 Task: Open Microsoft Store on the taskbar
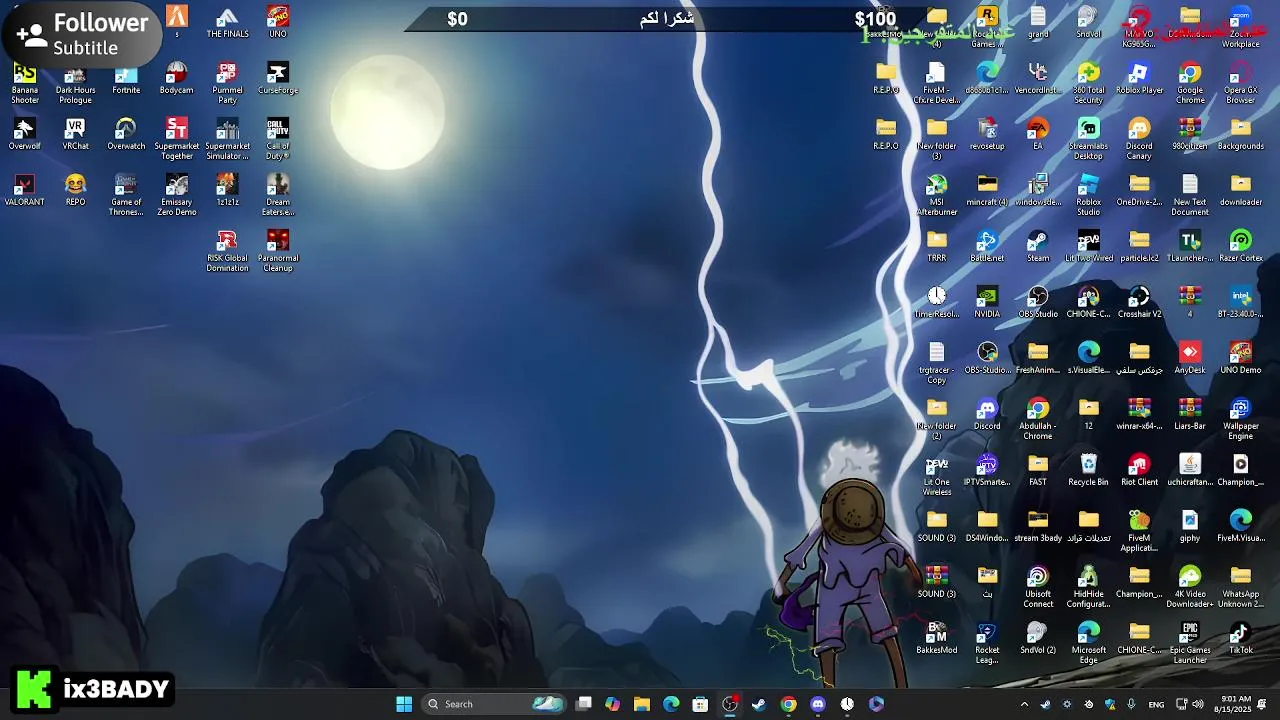tap(700, 704)
